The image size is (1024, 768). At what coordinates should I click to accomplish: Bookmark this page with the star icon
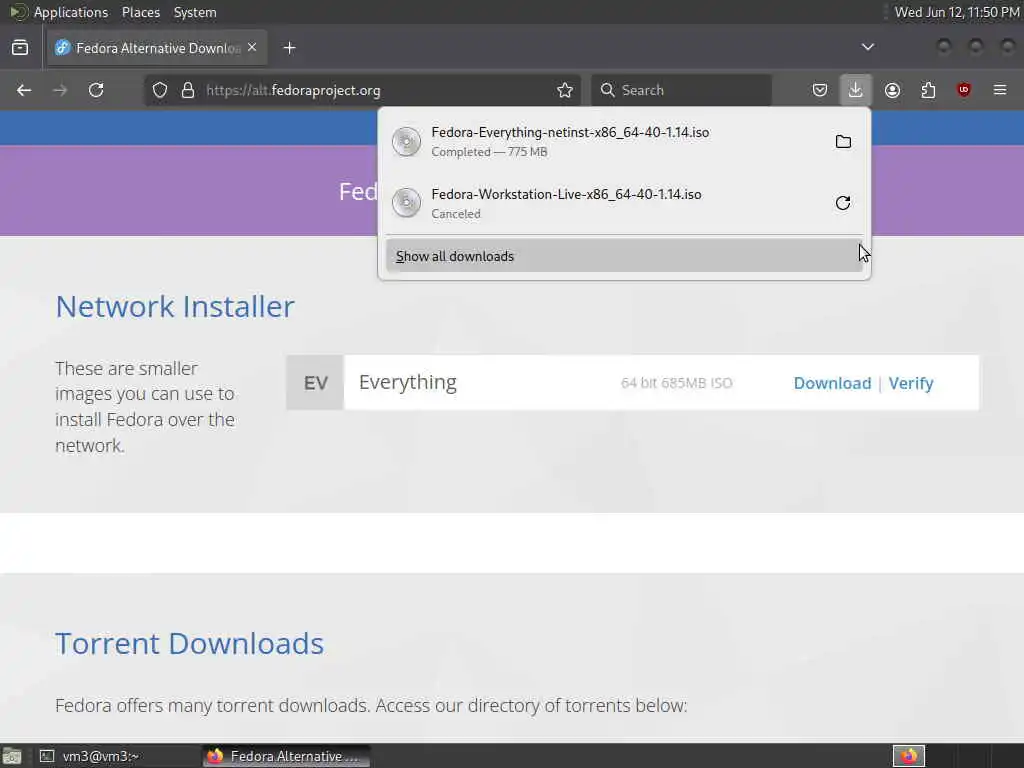click(x=565, y=90)
